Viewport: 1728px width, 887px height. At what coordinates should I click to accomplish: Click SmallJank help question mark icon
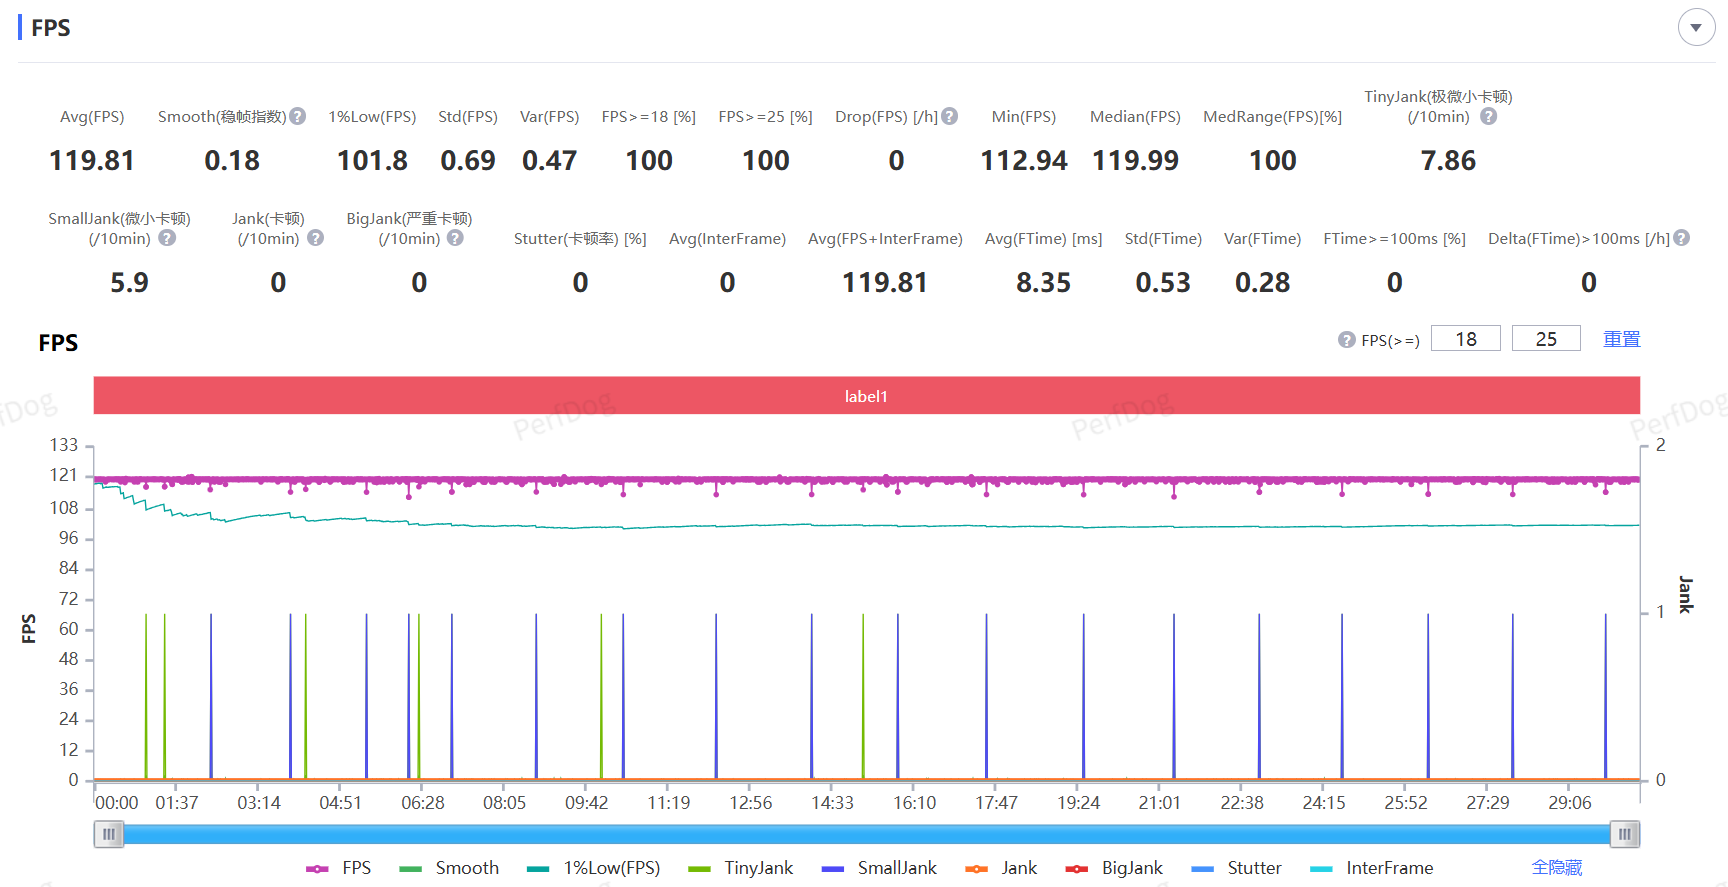(x=167, y=238)
